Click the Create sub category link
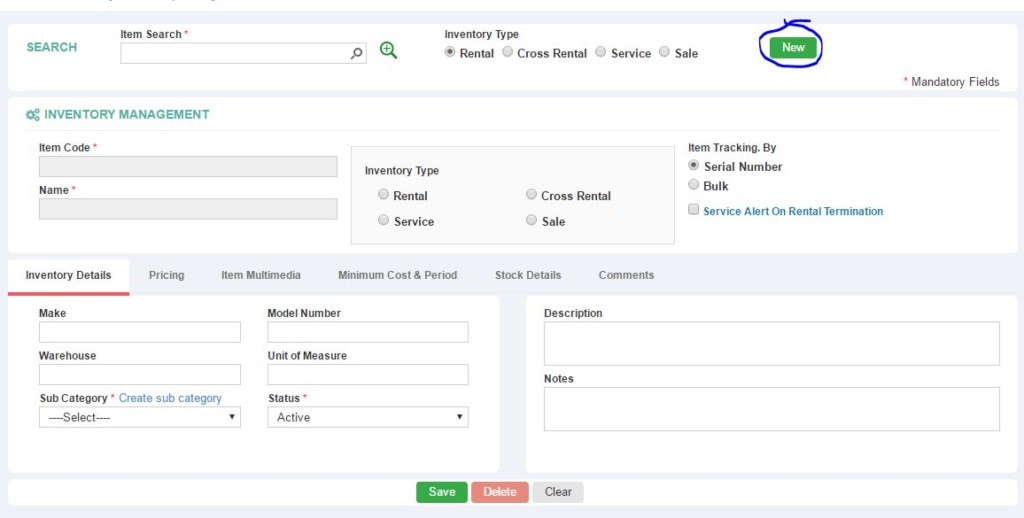The width and height of the screenshot is (1024, 518). click(x=170, y=398)
